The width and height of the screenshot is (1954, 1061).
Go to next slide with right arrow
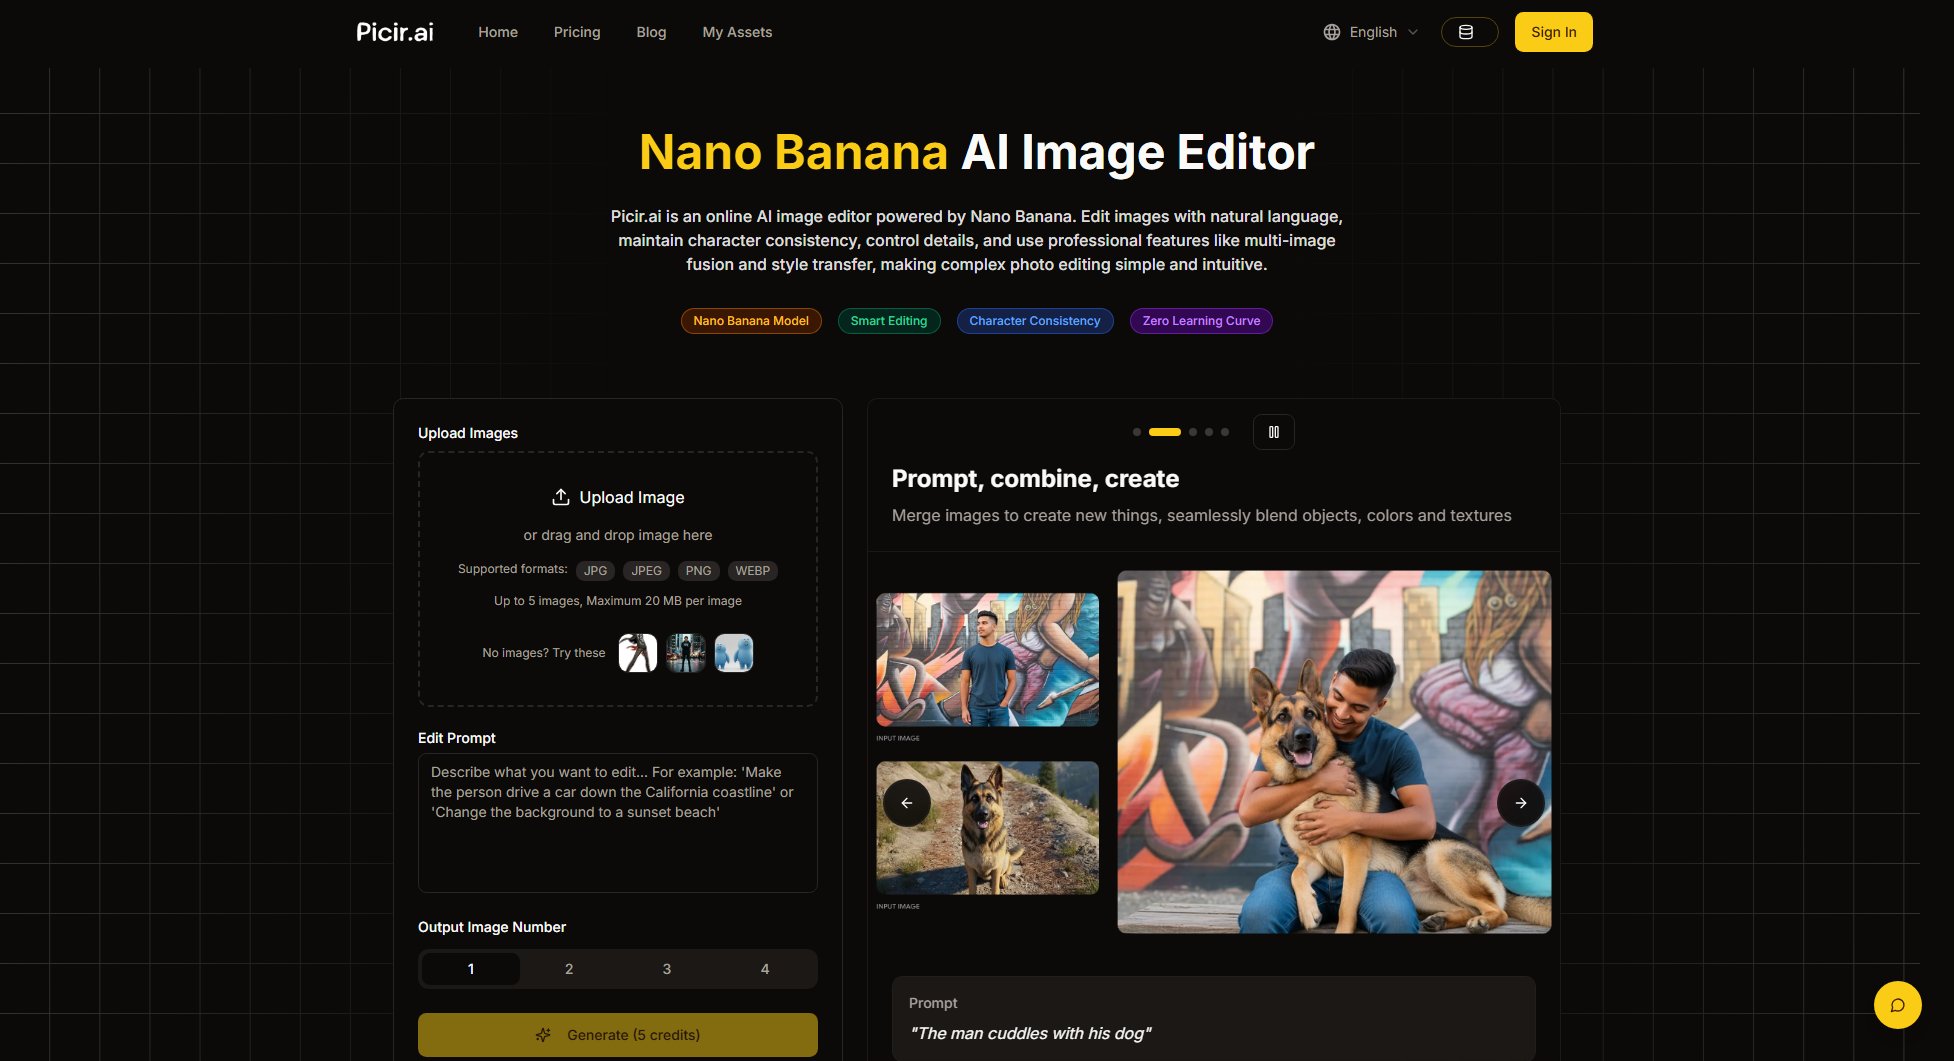click(x=1521, y=803)
